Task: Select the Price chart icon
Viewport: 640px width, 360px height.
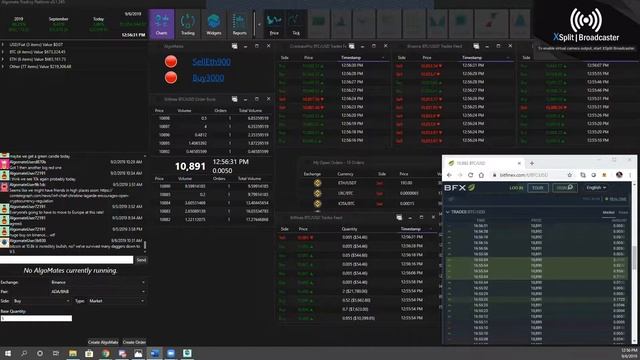Action: pos(274,24)
